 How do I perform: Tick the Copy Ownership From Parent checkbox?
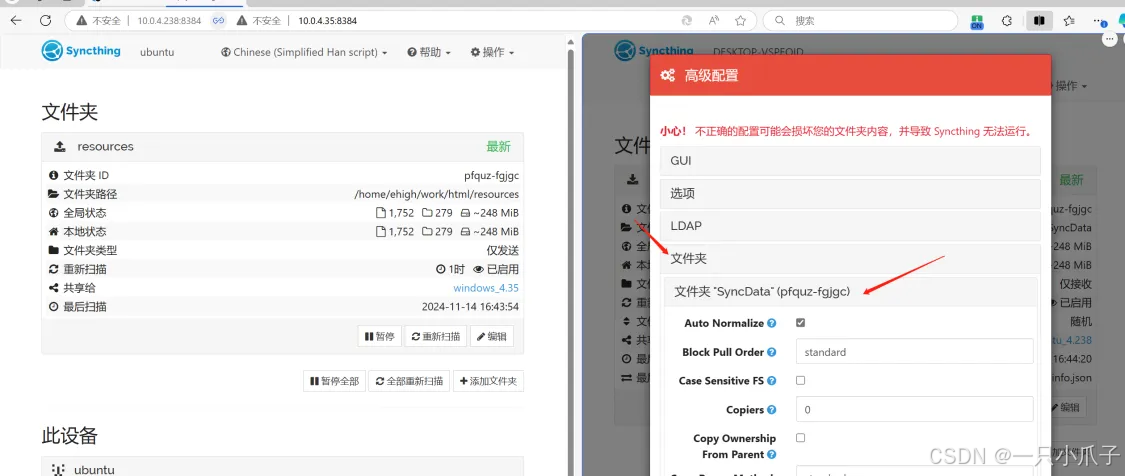pos(801,438)
